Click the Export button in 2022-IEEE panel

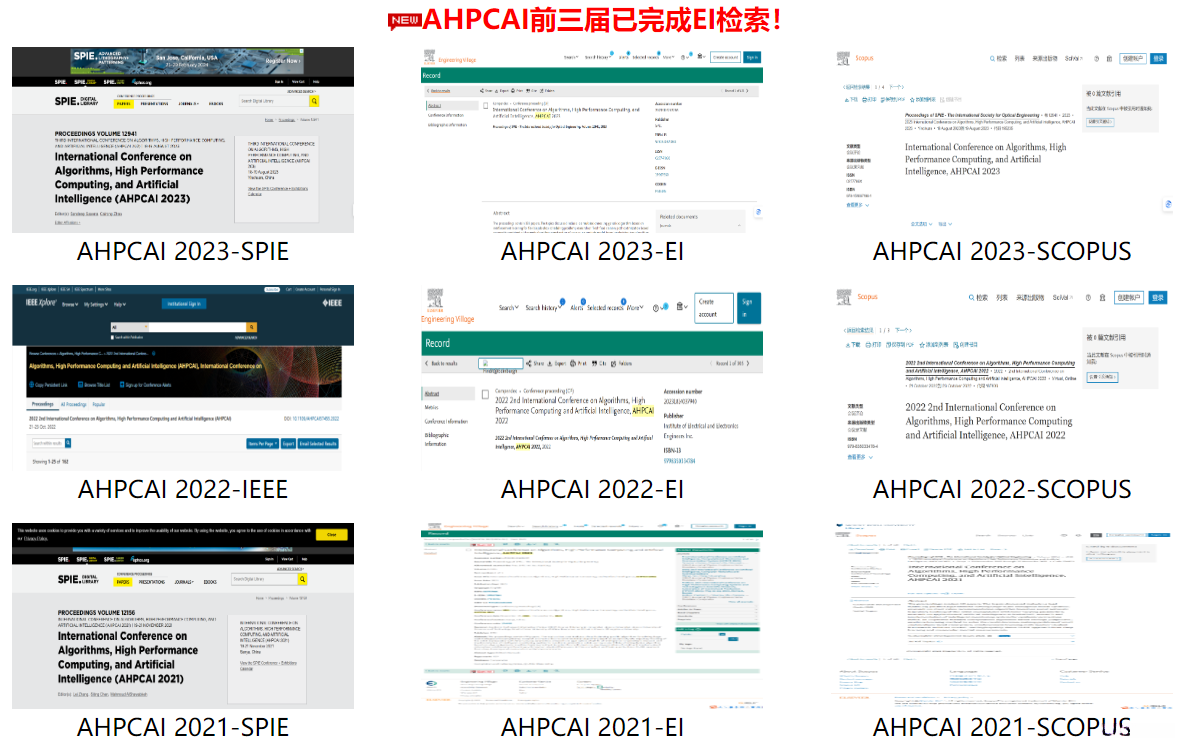288,444
